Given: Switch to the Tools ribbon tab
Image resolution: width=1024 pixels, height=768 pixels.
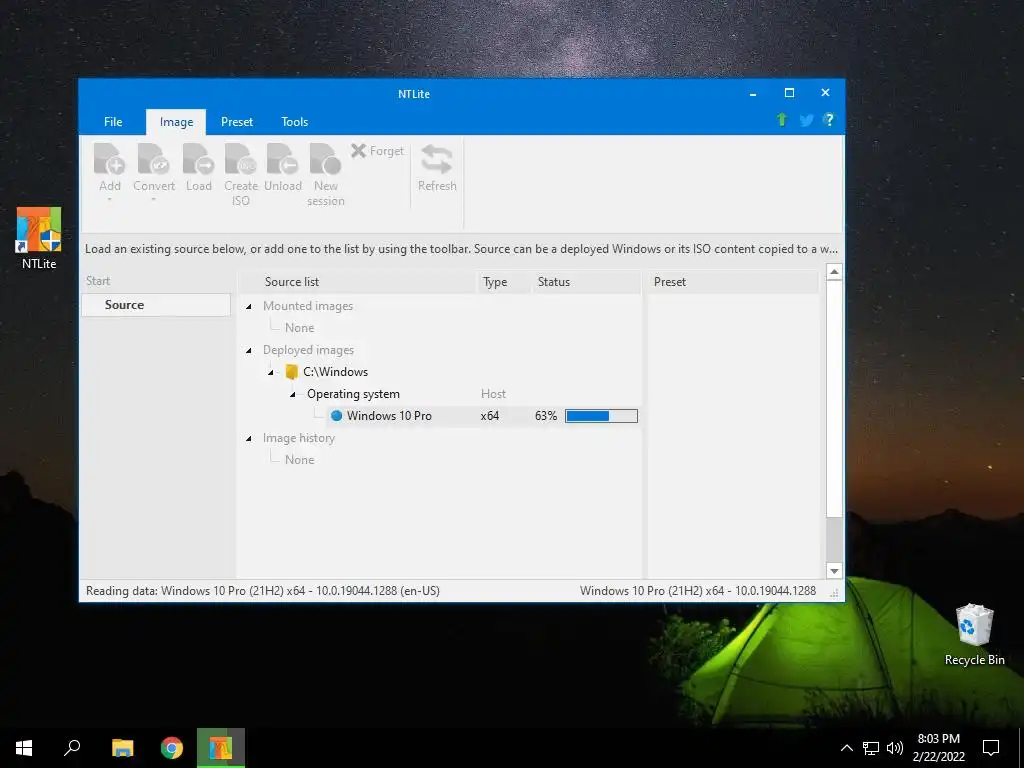Looking at the screenshot, I should [295, 122].
